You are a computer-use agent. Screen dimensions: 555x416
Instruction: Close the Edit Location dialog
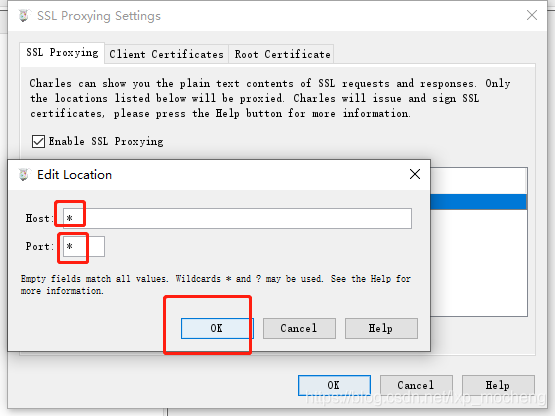415,174
